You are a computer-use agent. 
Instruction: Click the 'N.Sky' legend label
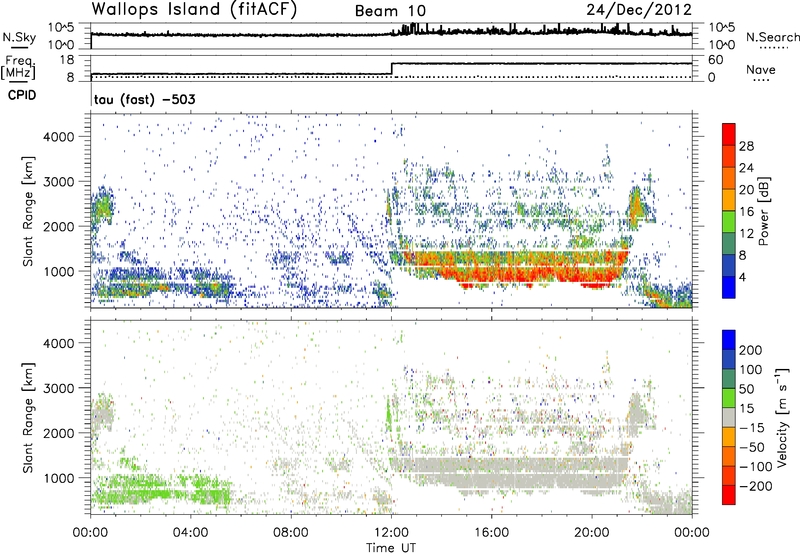pos(19,37)
